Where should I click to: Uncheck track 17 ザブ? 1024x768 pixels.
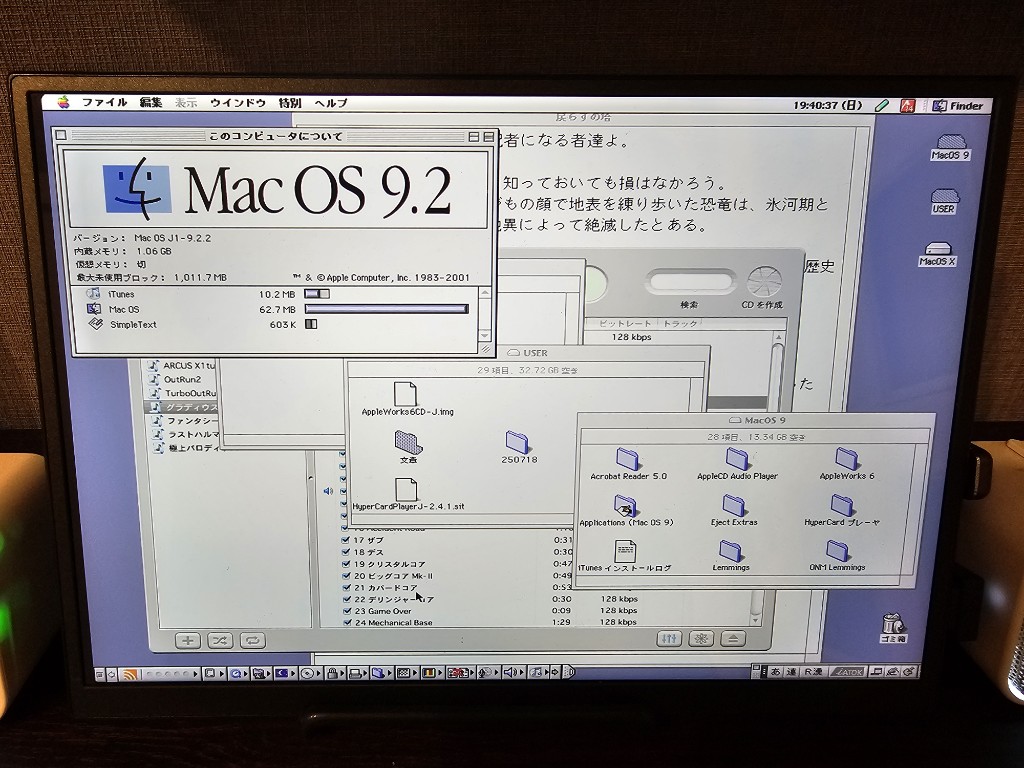346,540
